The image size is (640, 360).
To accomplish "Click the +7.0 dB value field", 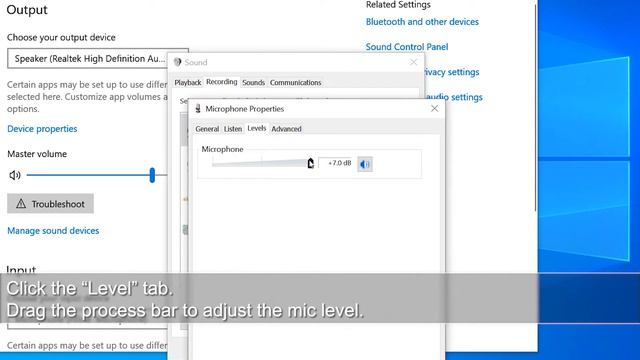I will (x=335, y=163).
